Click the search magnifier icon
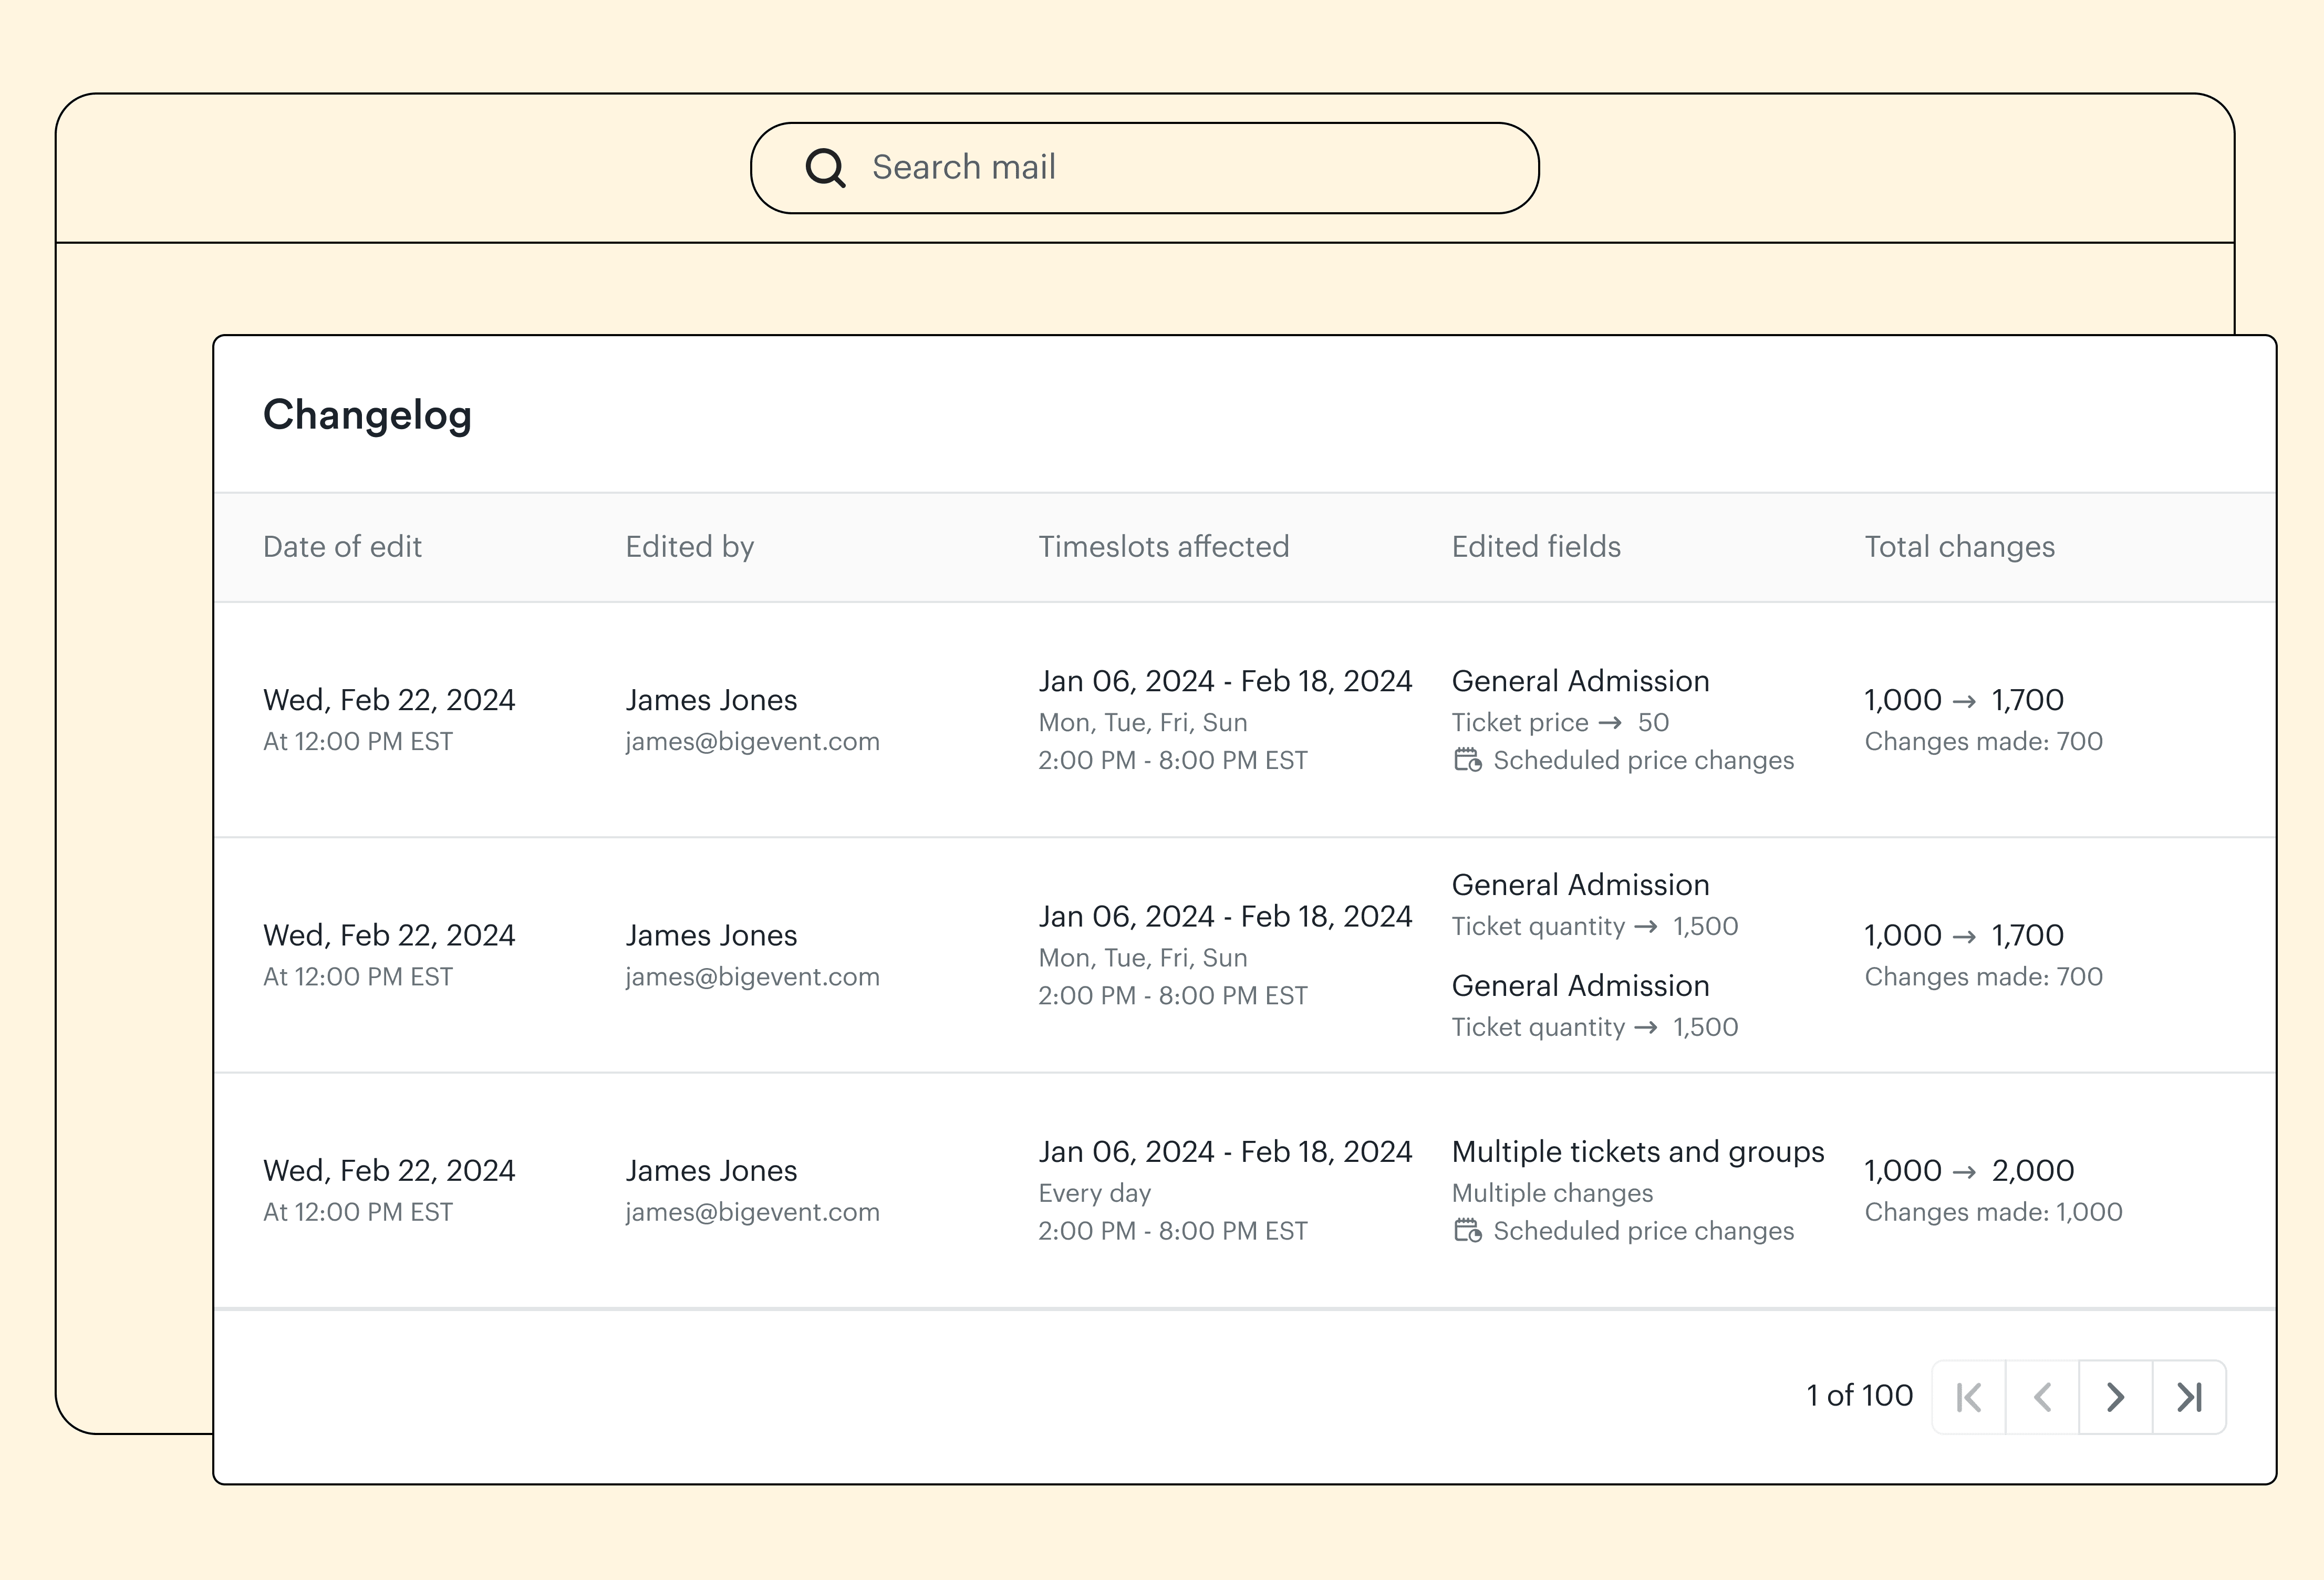 825,168
